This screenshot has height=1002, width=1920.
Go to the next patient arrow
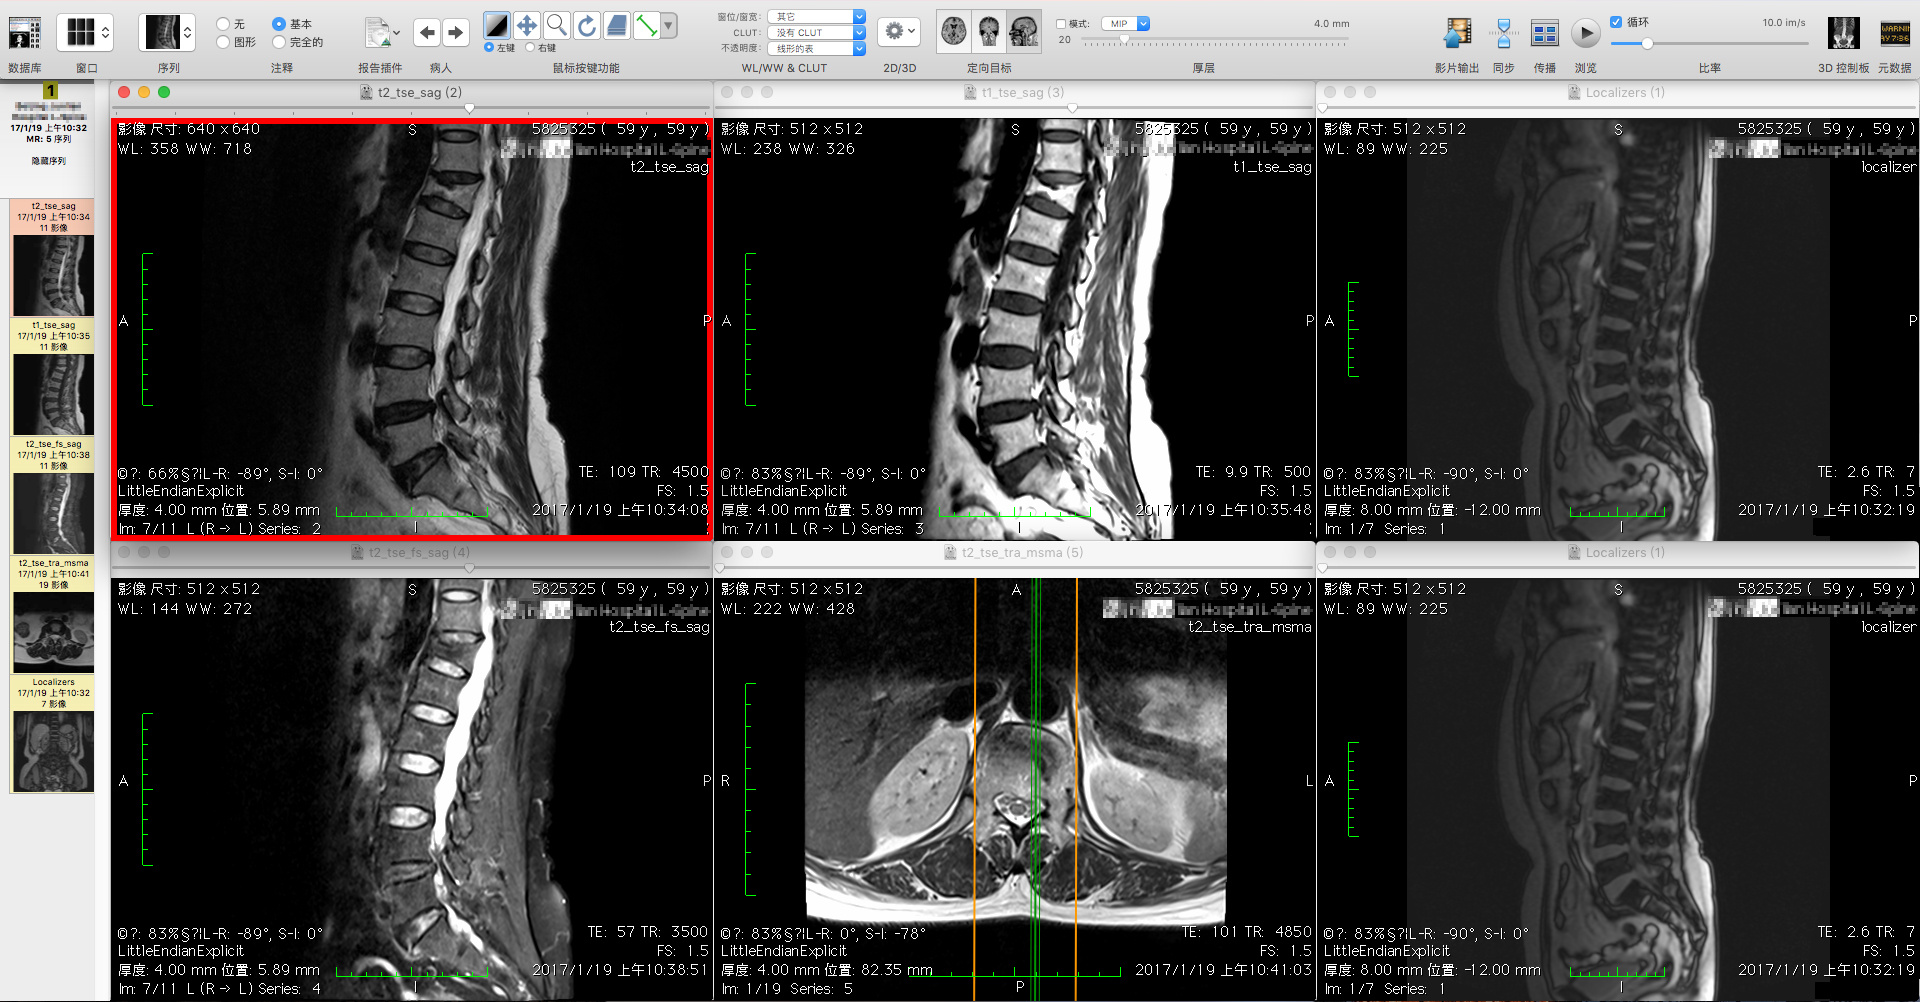[455, 33]
